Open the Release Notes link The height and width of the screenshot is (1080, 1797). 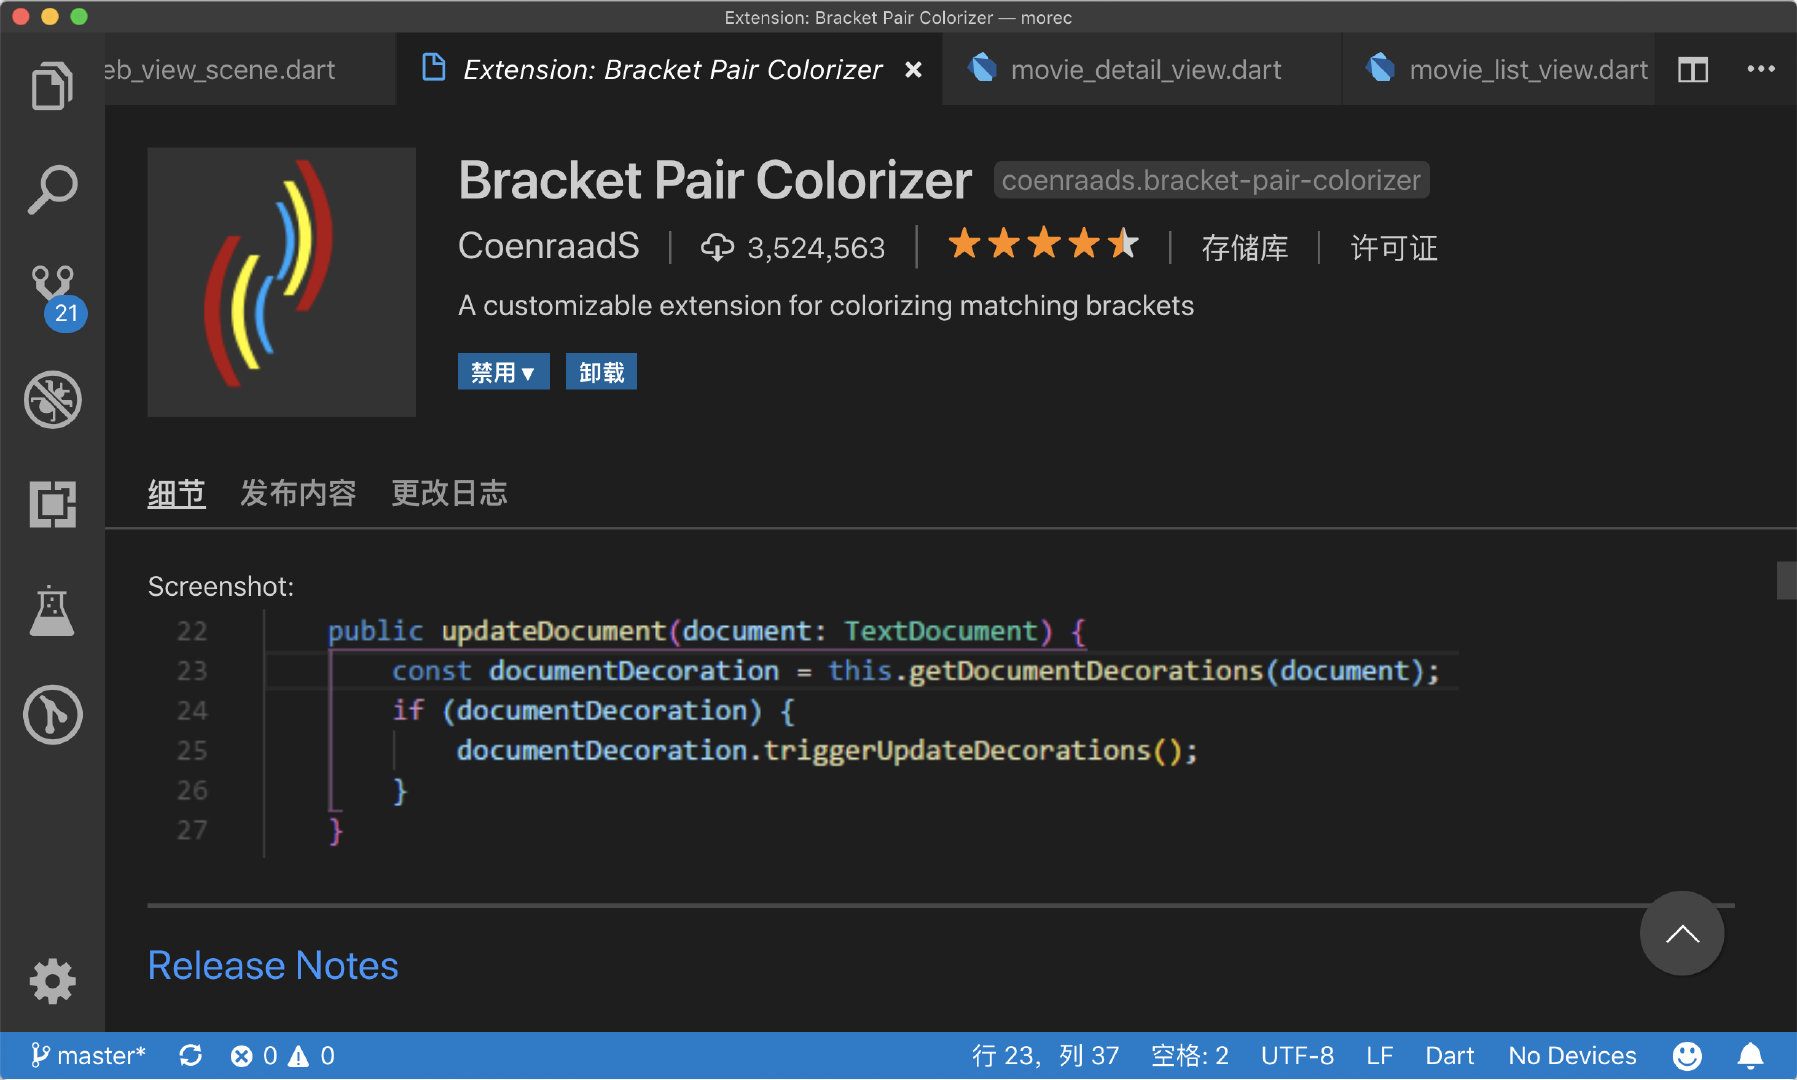click(x=272, y=964)
